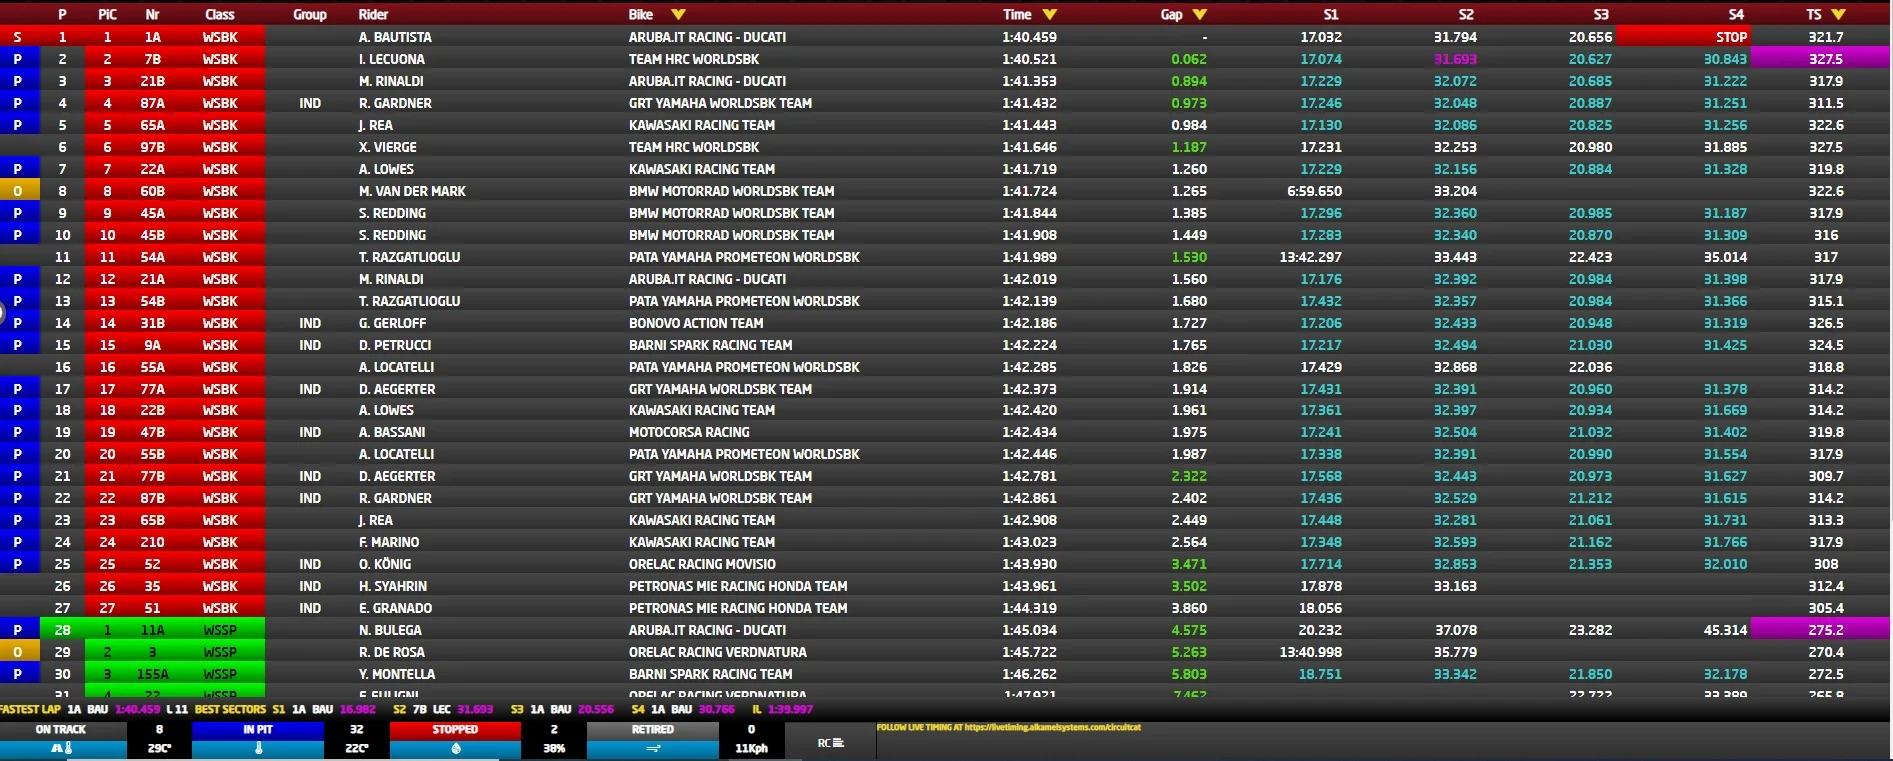The width and height of the screenshot is (1893, 761).
Task: Click bike number 97B
Action: click(x=152, y=147)
